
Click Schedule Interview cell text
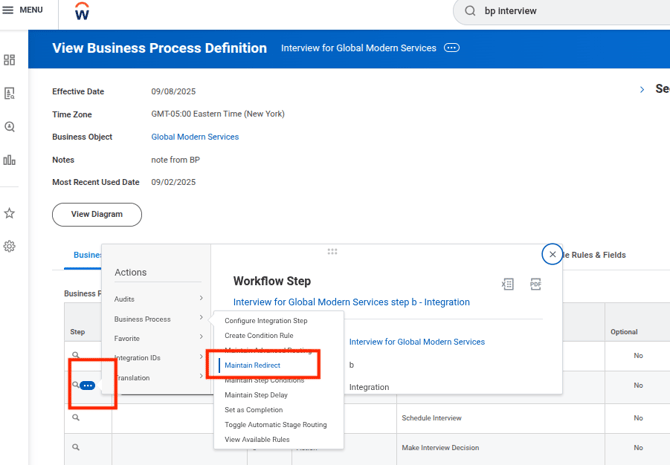click(432, 418)
